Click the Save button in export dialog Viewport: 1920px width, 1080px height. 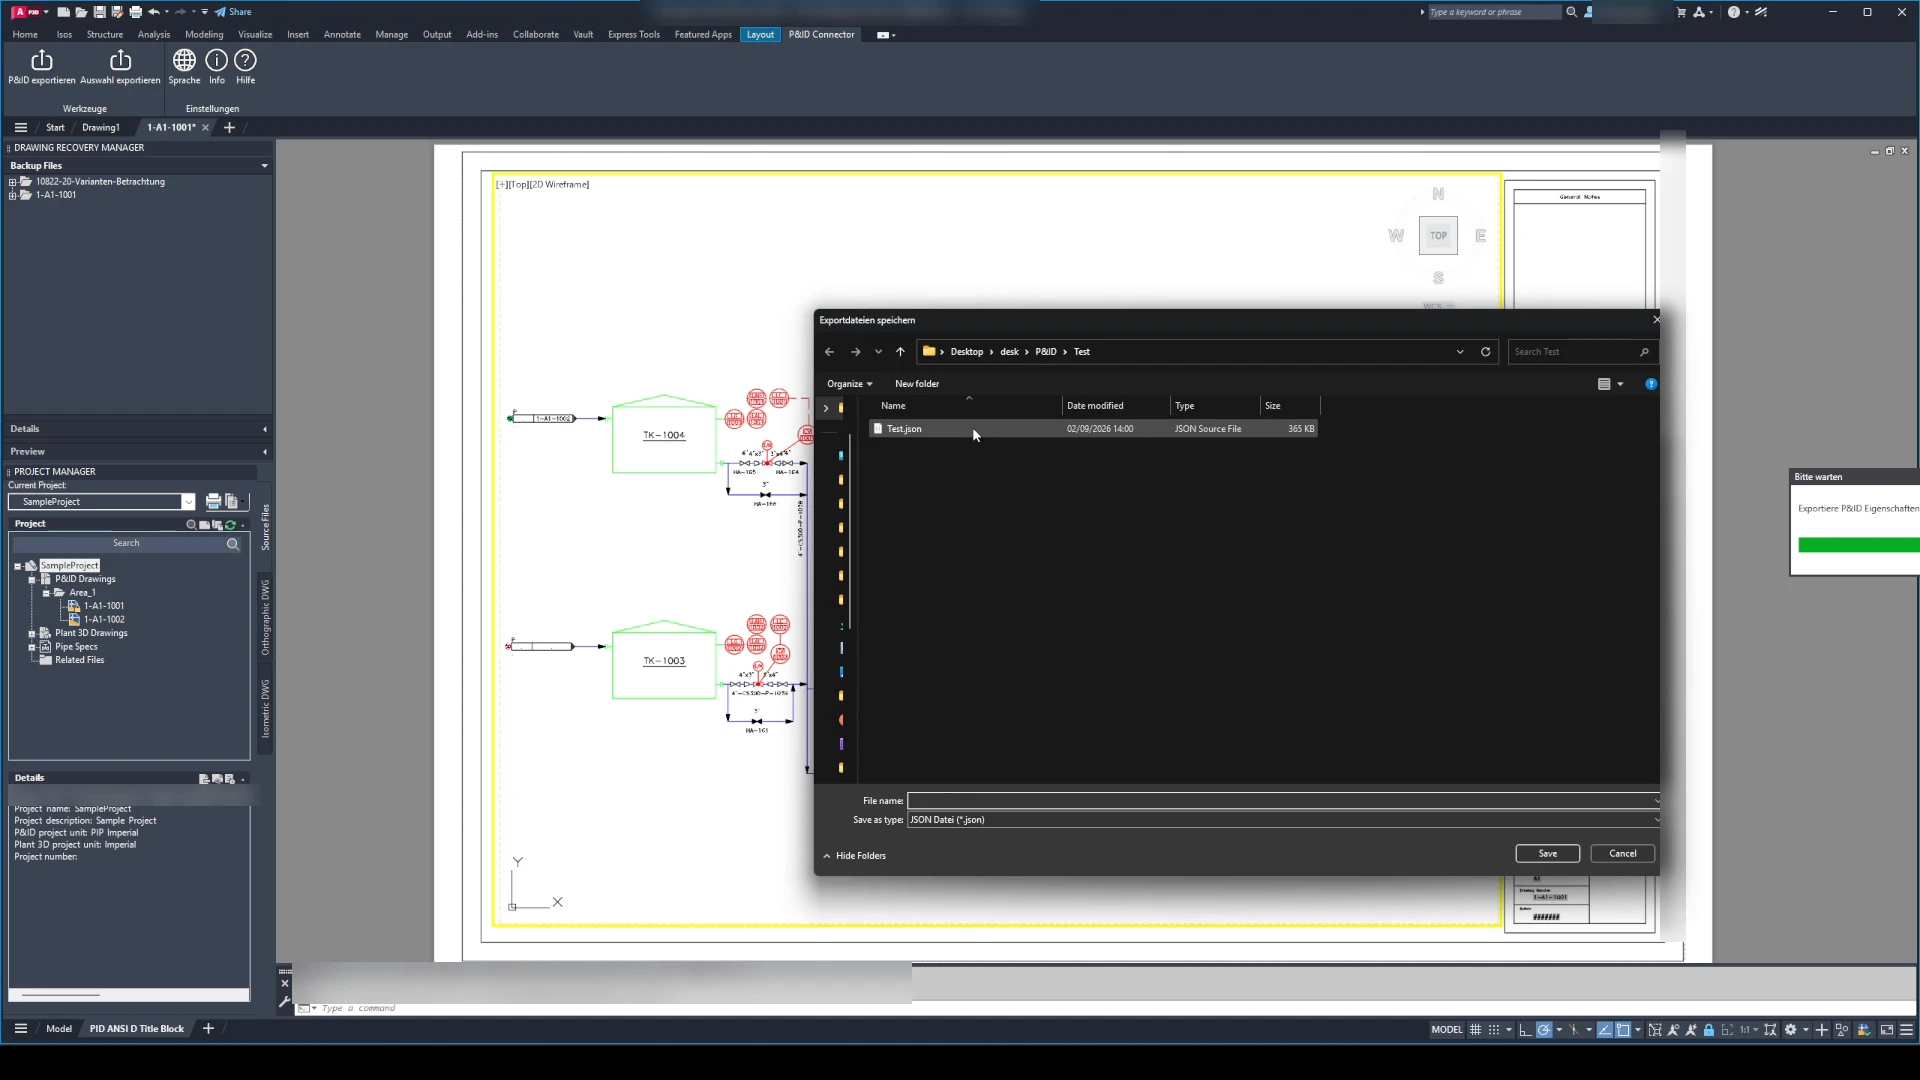click(1547, 854)
